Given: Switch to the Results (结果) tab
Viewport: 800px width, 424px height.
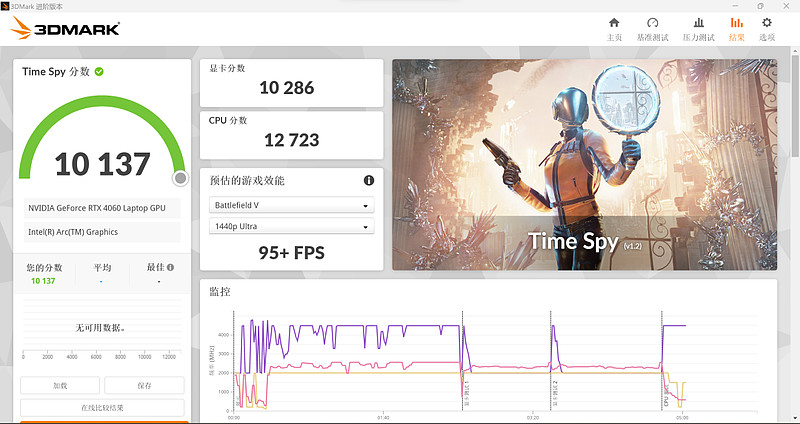Looking at the screenshot, I should [736, 29].
